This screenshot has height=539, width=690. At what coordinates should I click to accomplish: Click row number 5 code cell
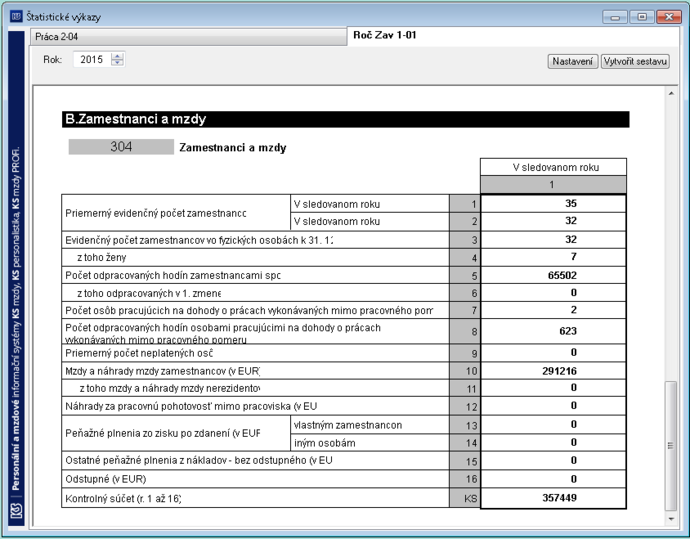[x=465, y=275]
